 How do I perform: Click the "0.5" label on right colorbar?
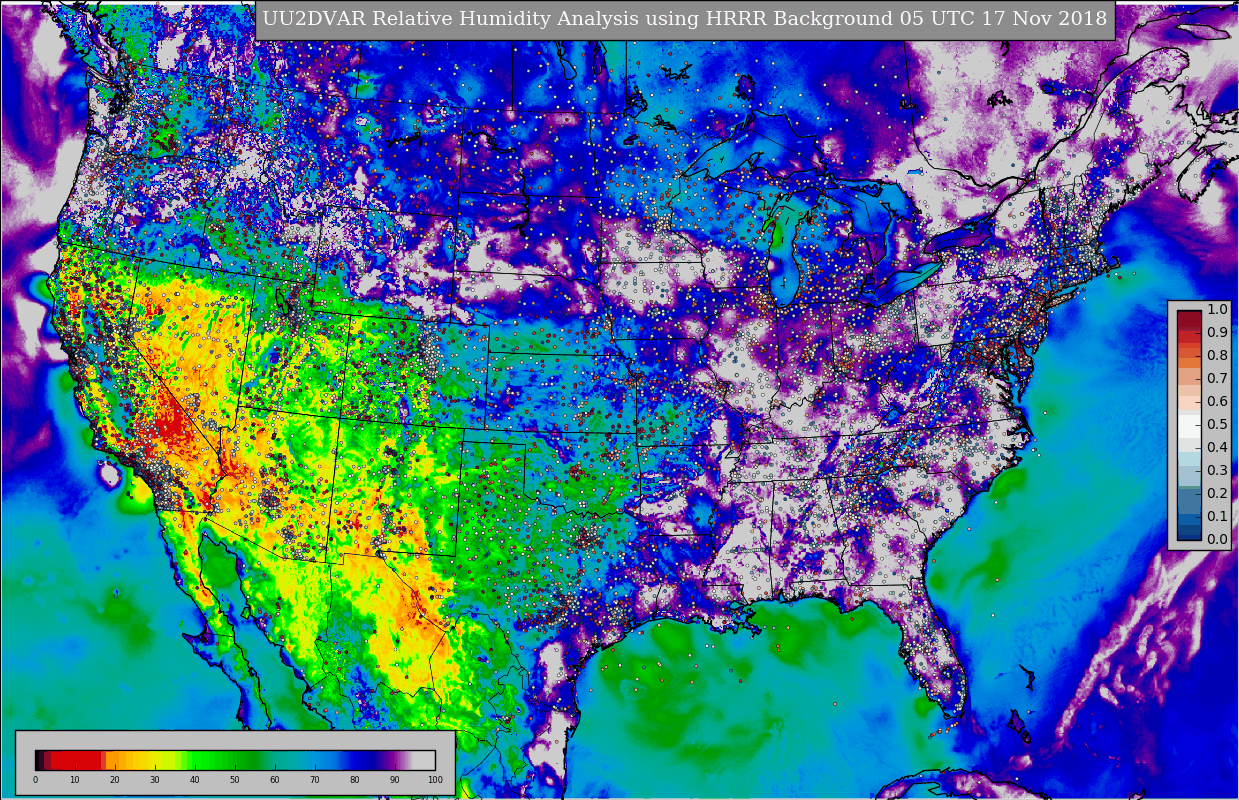pos(1217,424)
